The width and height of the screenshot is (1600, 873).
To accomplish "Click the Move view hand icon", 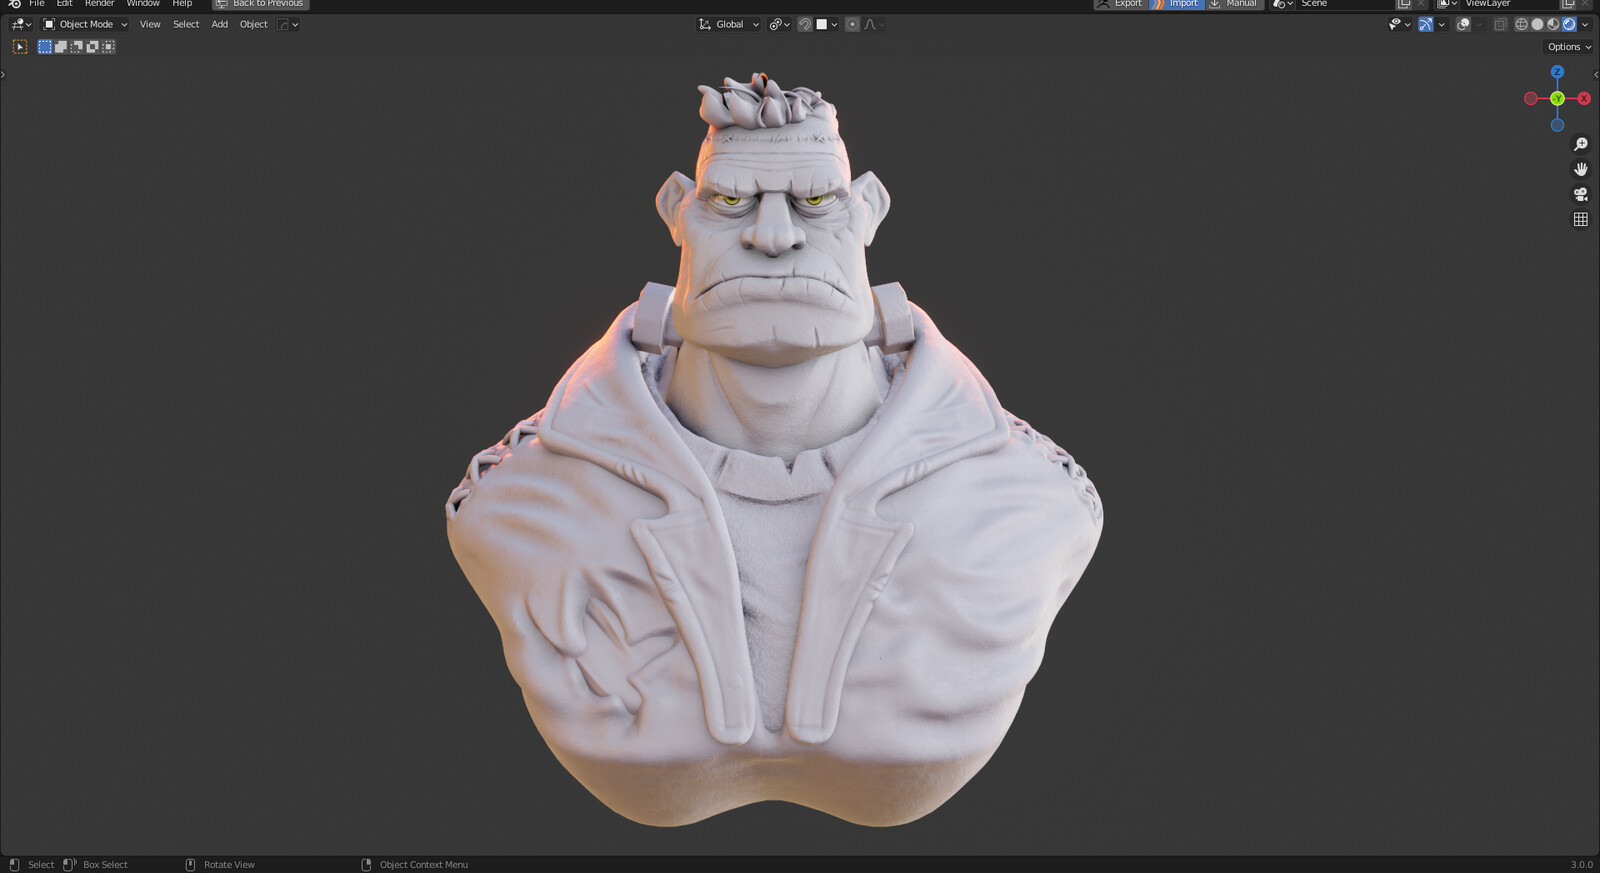I will [x=1581, y=170].
